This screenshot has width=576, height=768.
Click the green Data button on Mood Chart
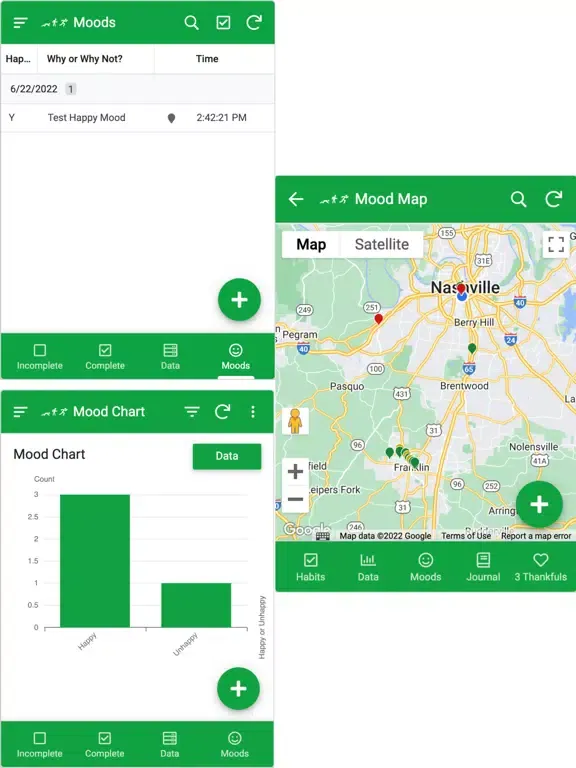point(227,456)
